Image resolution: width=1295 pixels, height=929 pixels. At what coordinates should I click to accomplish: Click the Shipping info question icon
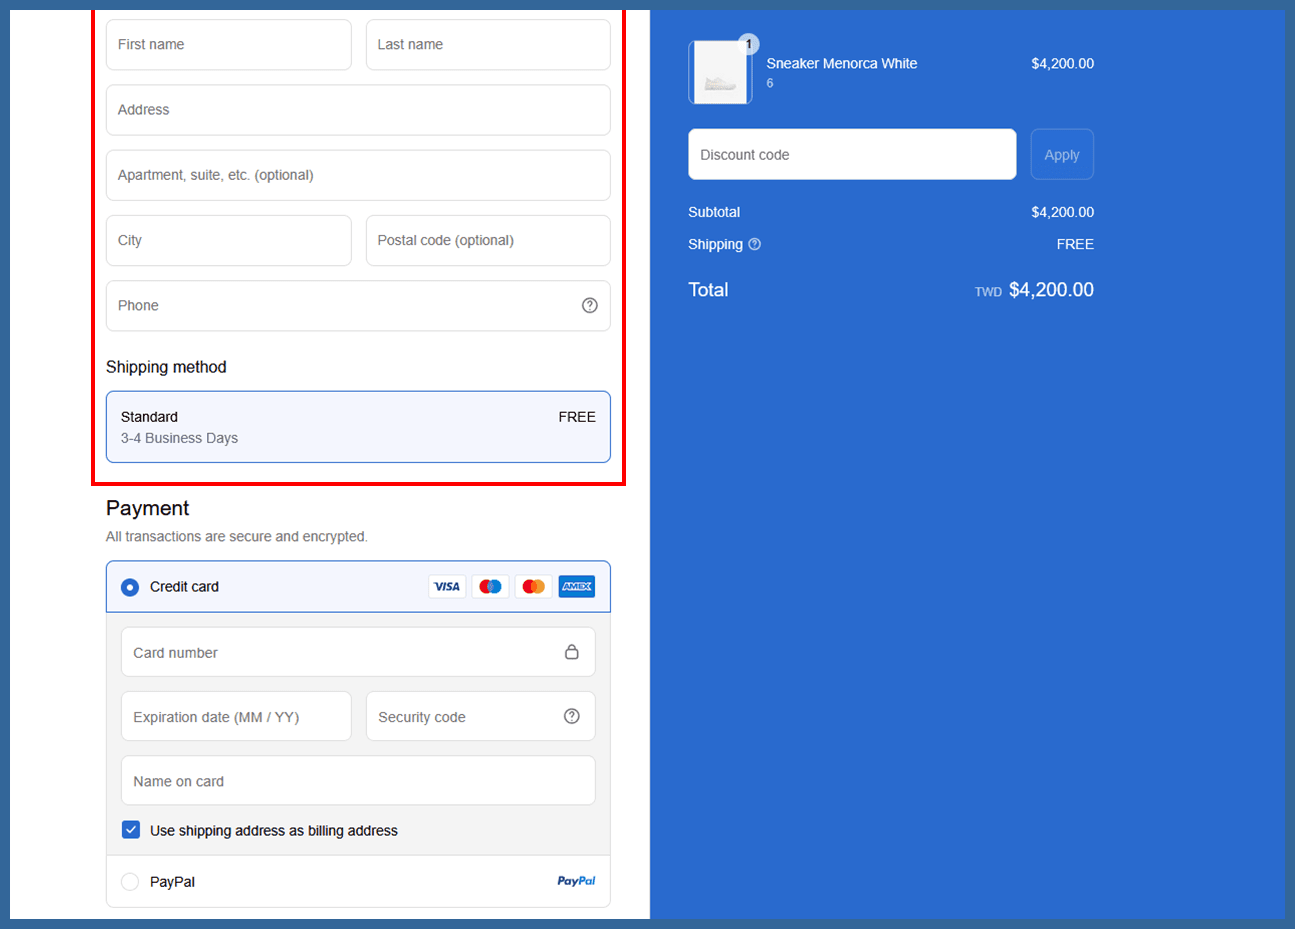[x=755, y=244]
